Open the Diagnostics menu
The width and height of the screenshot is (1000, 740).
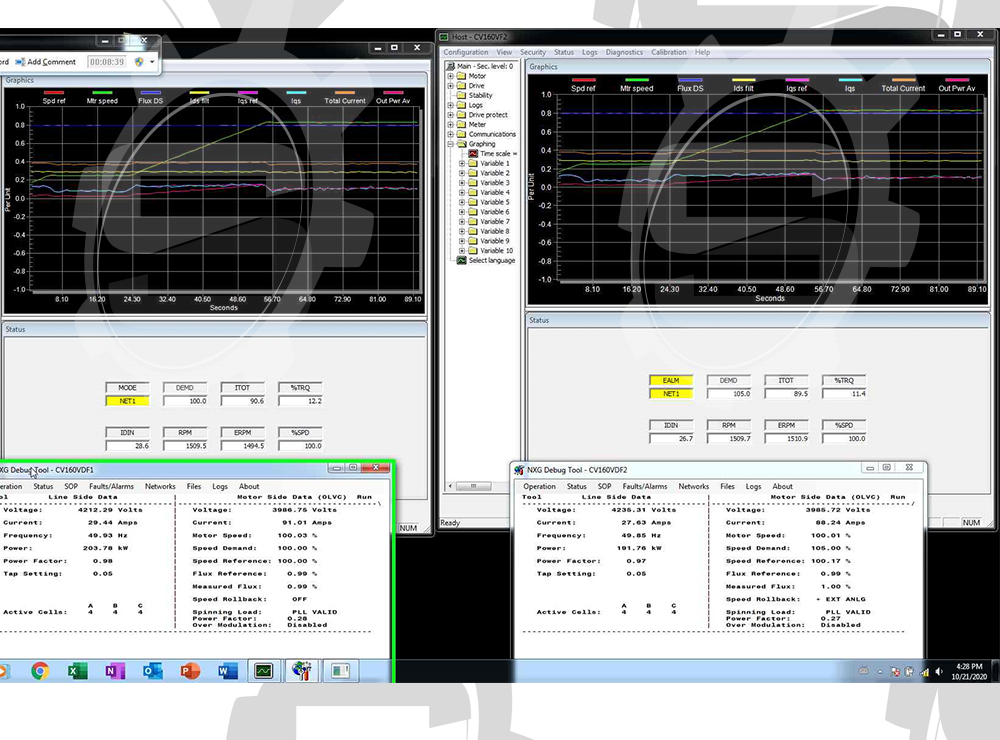click(624, 52)
